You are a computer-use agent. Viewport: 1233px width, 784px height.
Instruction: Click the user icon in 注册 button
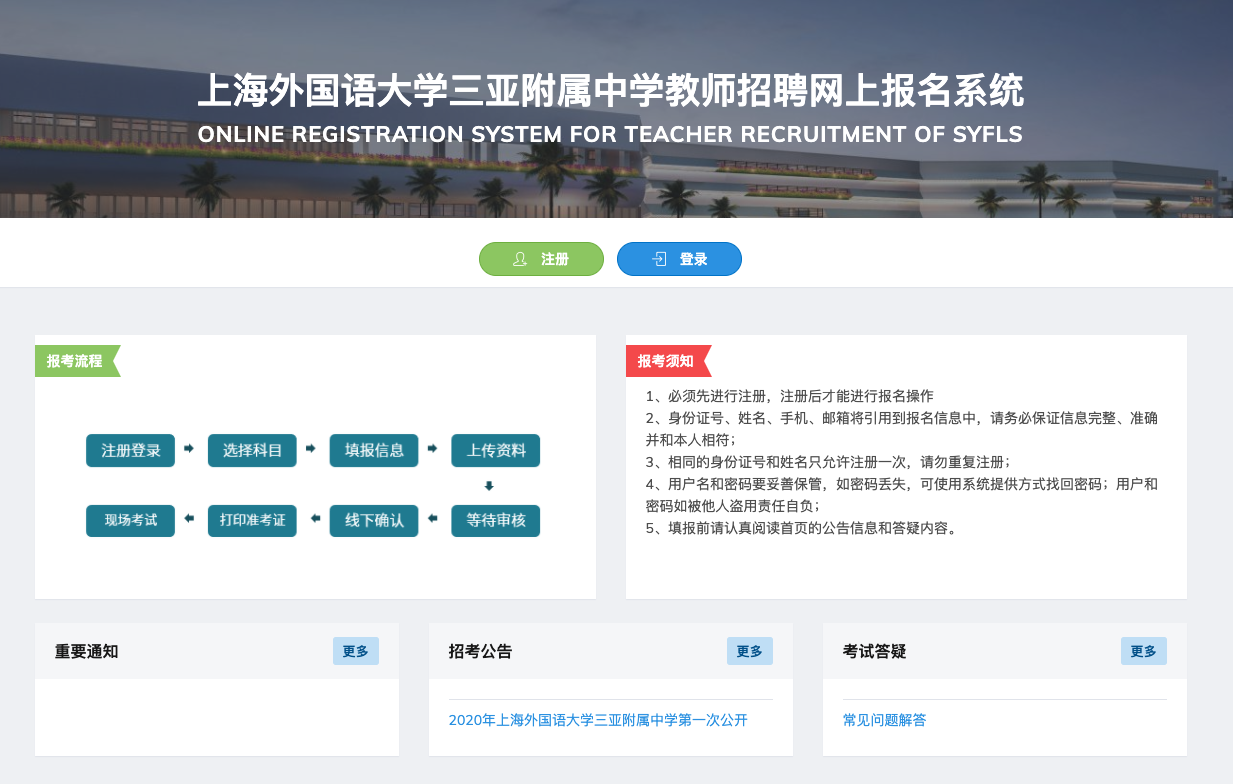520,259
